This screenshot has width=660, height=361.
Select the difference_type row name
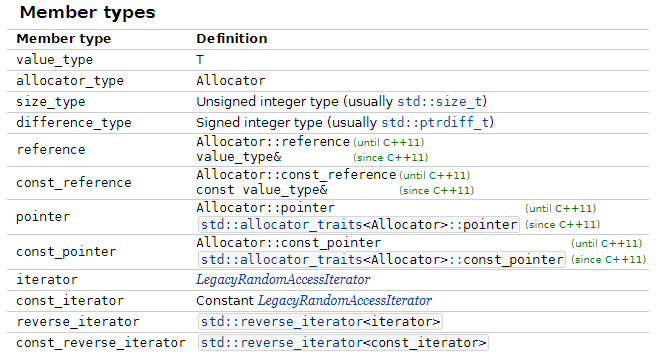tap(74, 123)
